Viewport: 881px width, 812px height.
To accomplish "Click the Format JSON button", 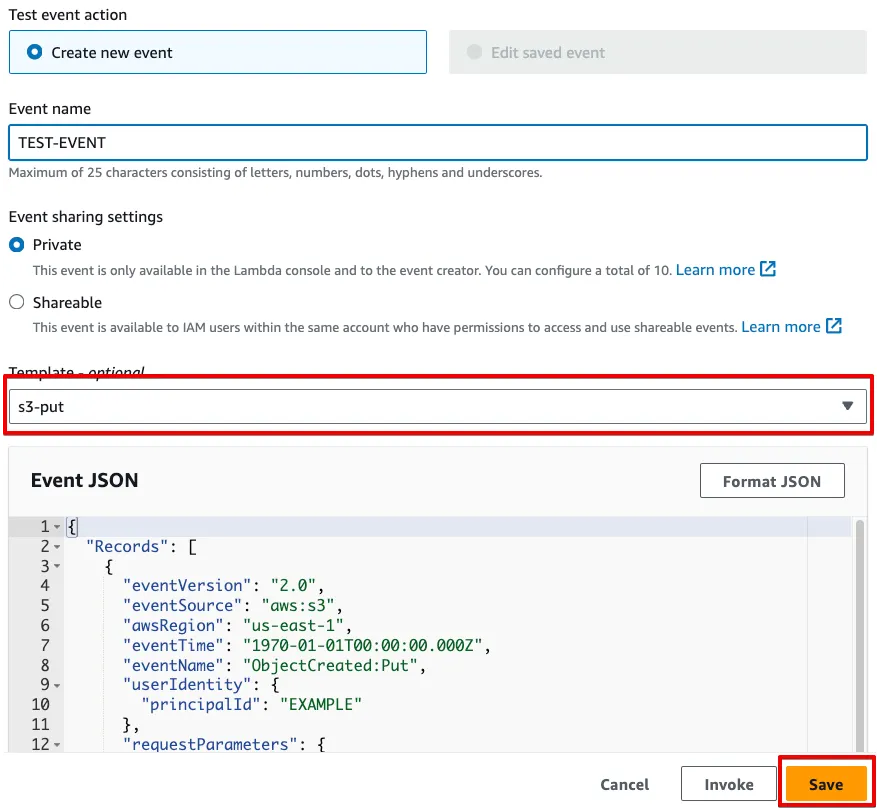I will [772, 481].
